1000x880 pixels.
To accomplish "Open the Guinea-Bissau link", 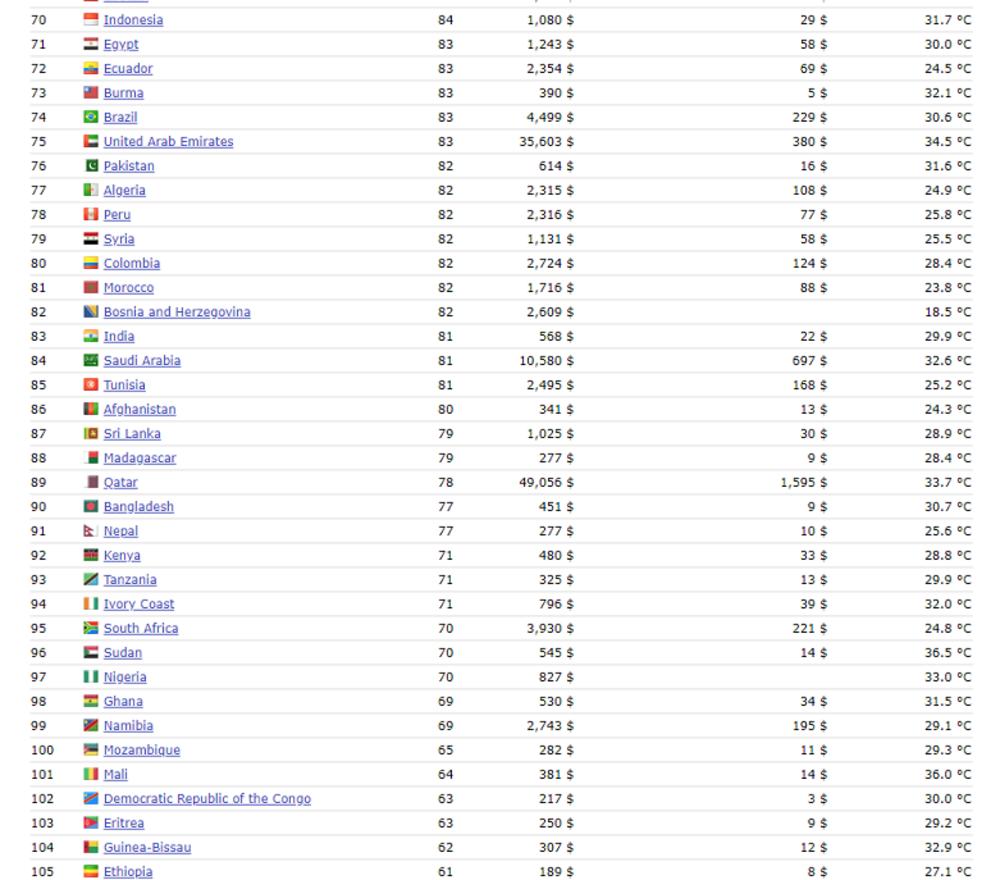I will tap(147, 848).
